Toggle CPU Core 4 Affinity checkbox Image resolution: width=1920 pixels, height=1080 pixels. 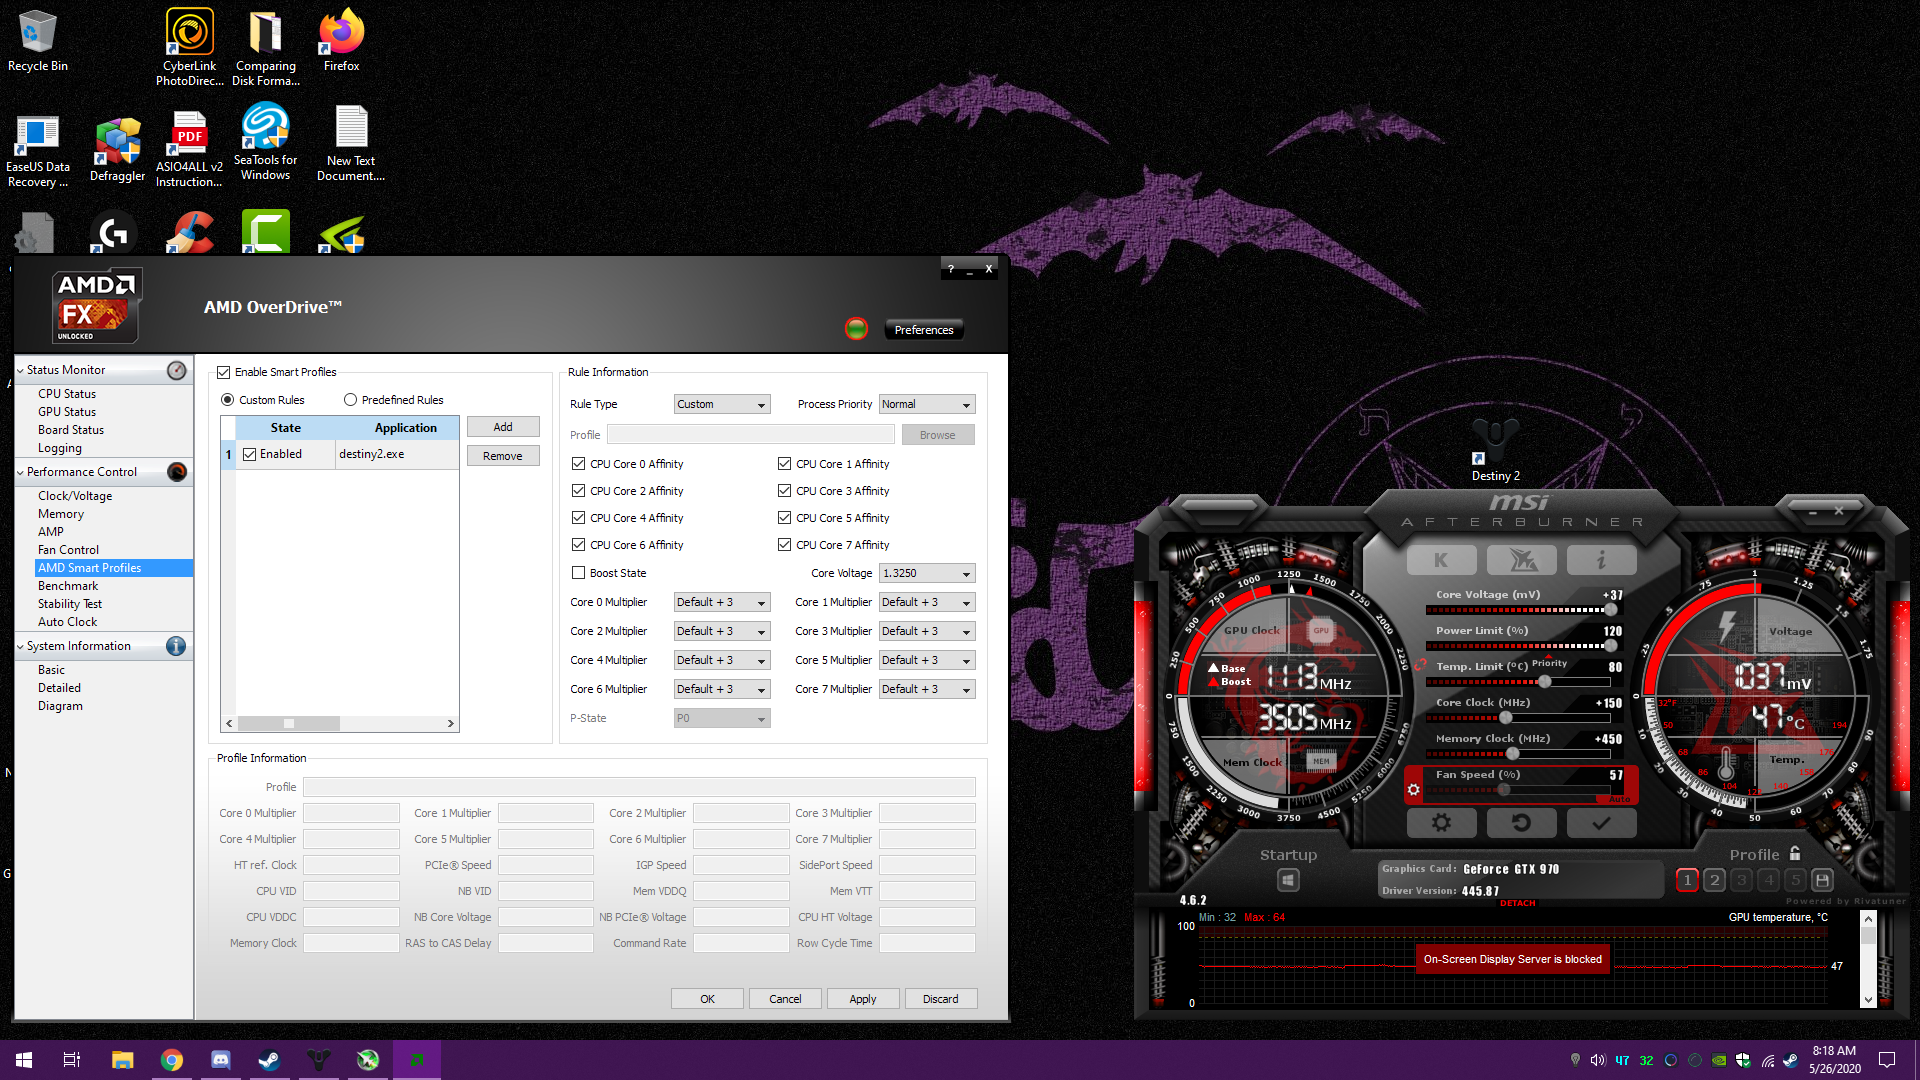578,518
